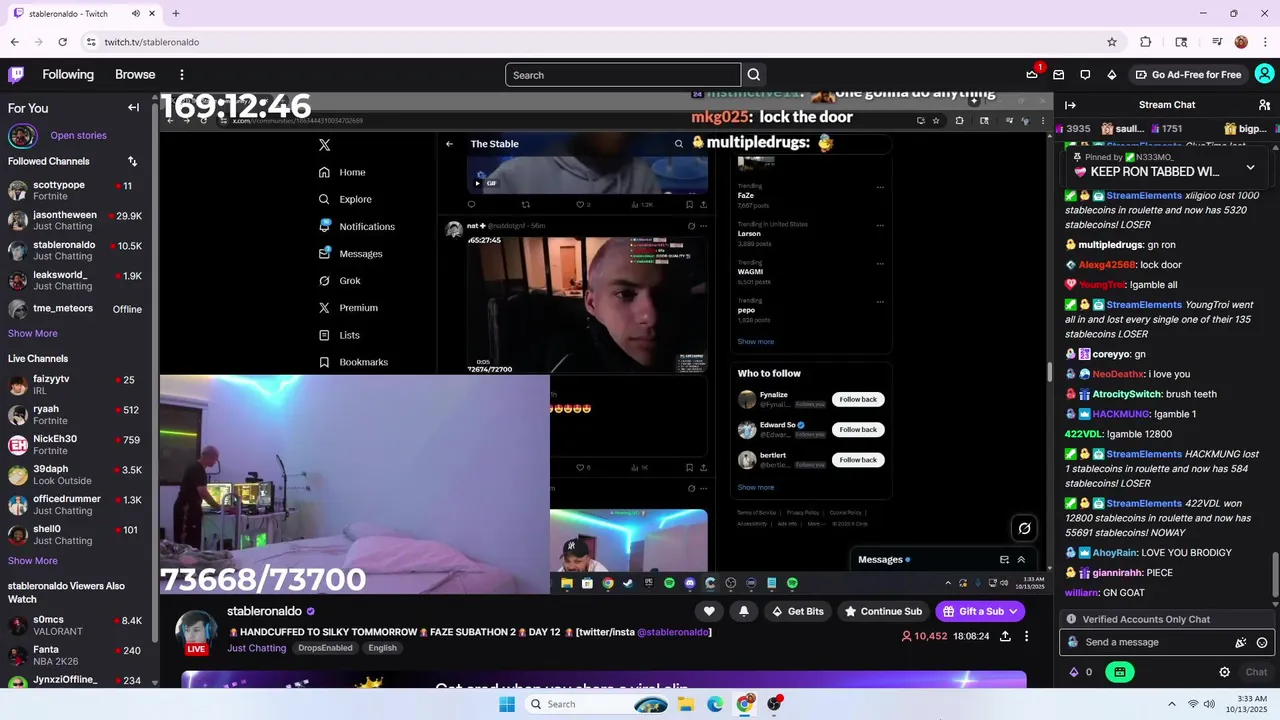Open whispers speech bubble icon
Image resolution: width=1280 pixels, height=720 pixels.
point(1085,75)
